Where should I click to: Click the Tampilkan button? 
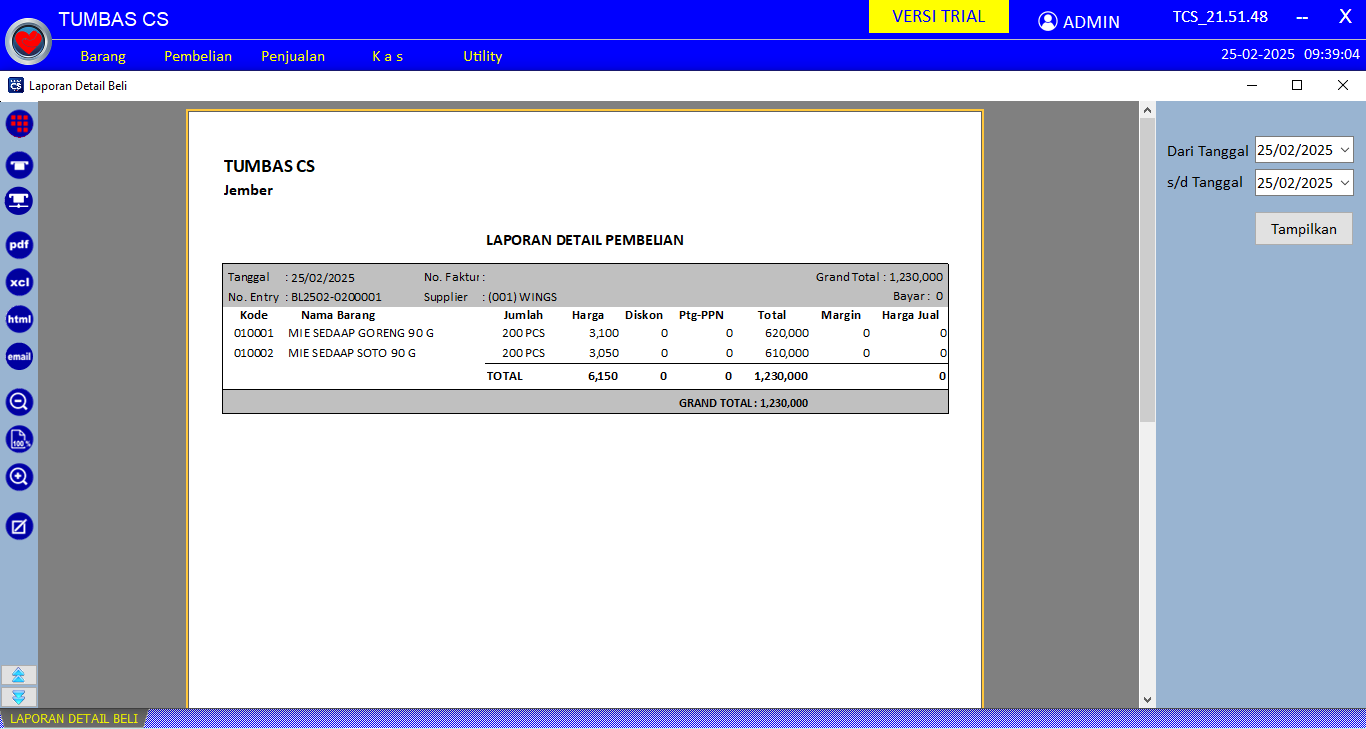pos(1304,229)
